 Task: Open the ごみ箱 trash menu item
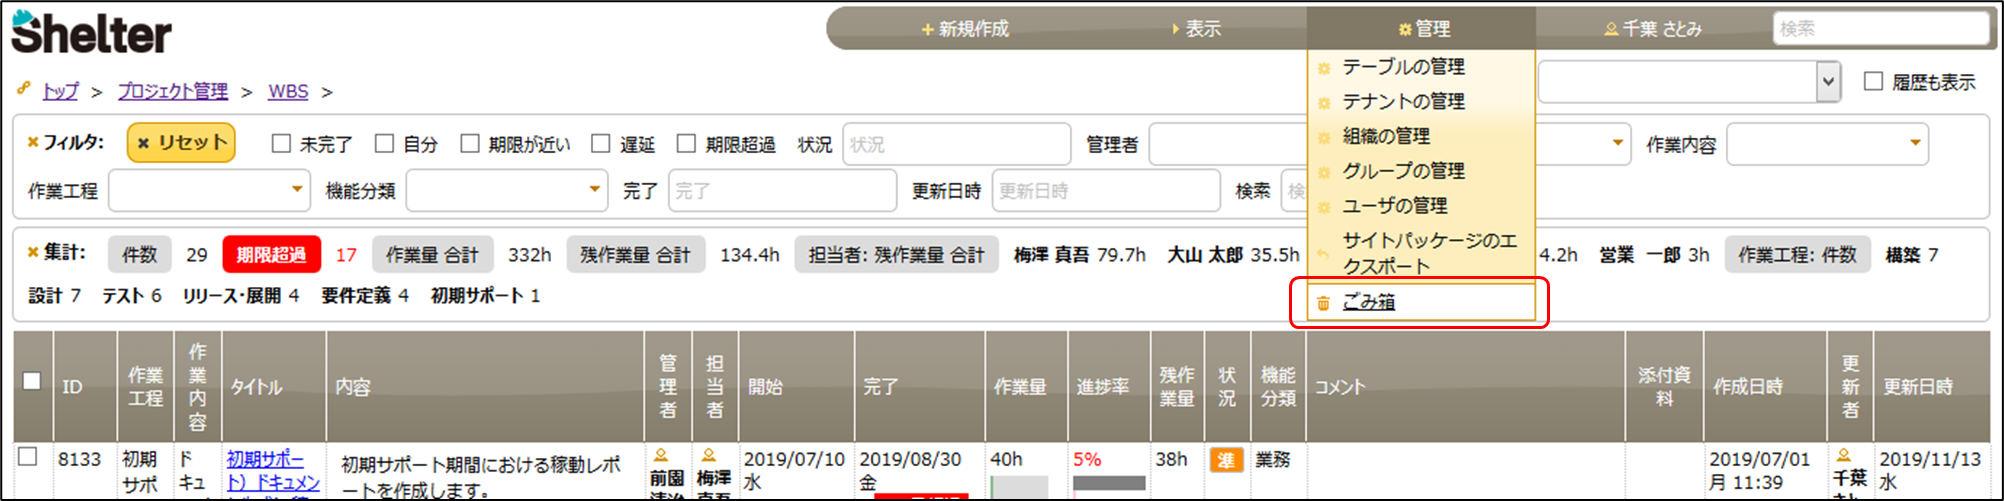[x=1368, y=302]
